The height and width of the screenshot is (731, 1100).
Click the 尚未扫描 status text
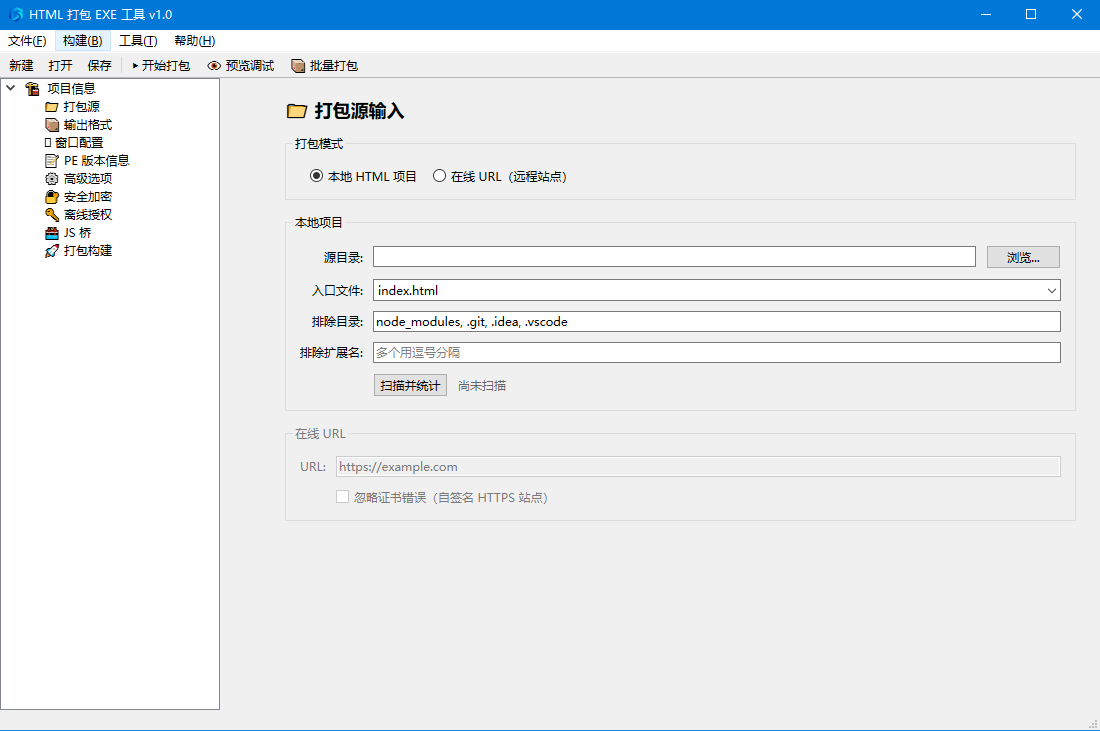(x=482, y=386)
